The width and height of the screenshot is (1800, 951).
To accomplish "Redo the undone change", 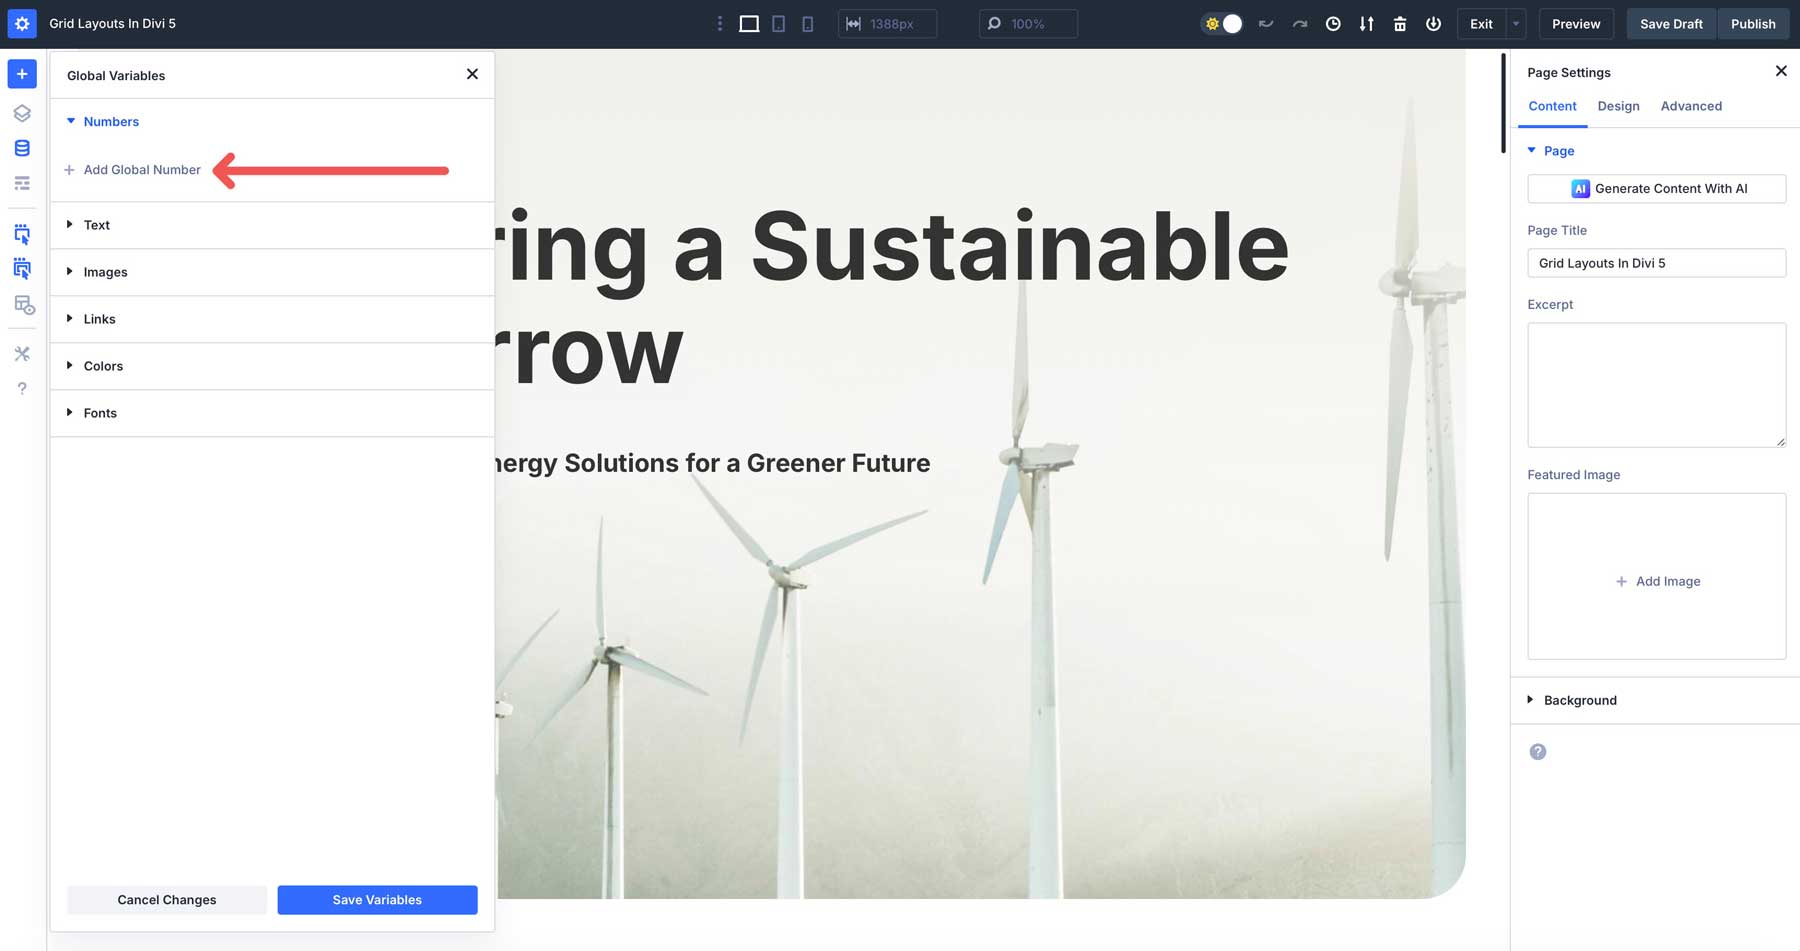I will 1300,23.
